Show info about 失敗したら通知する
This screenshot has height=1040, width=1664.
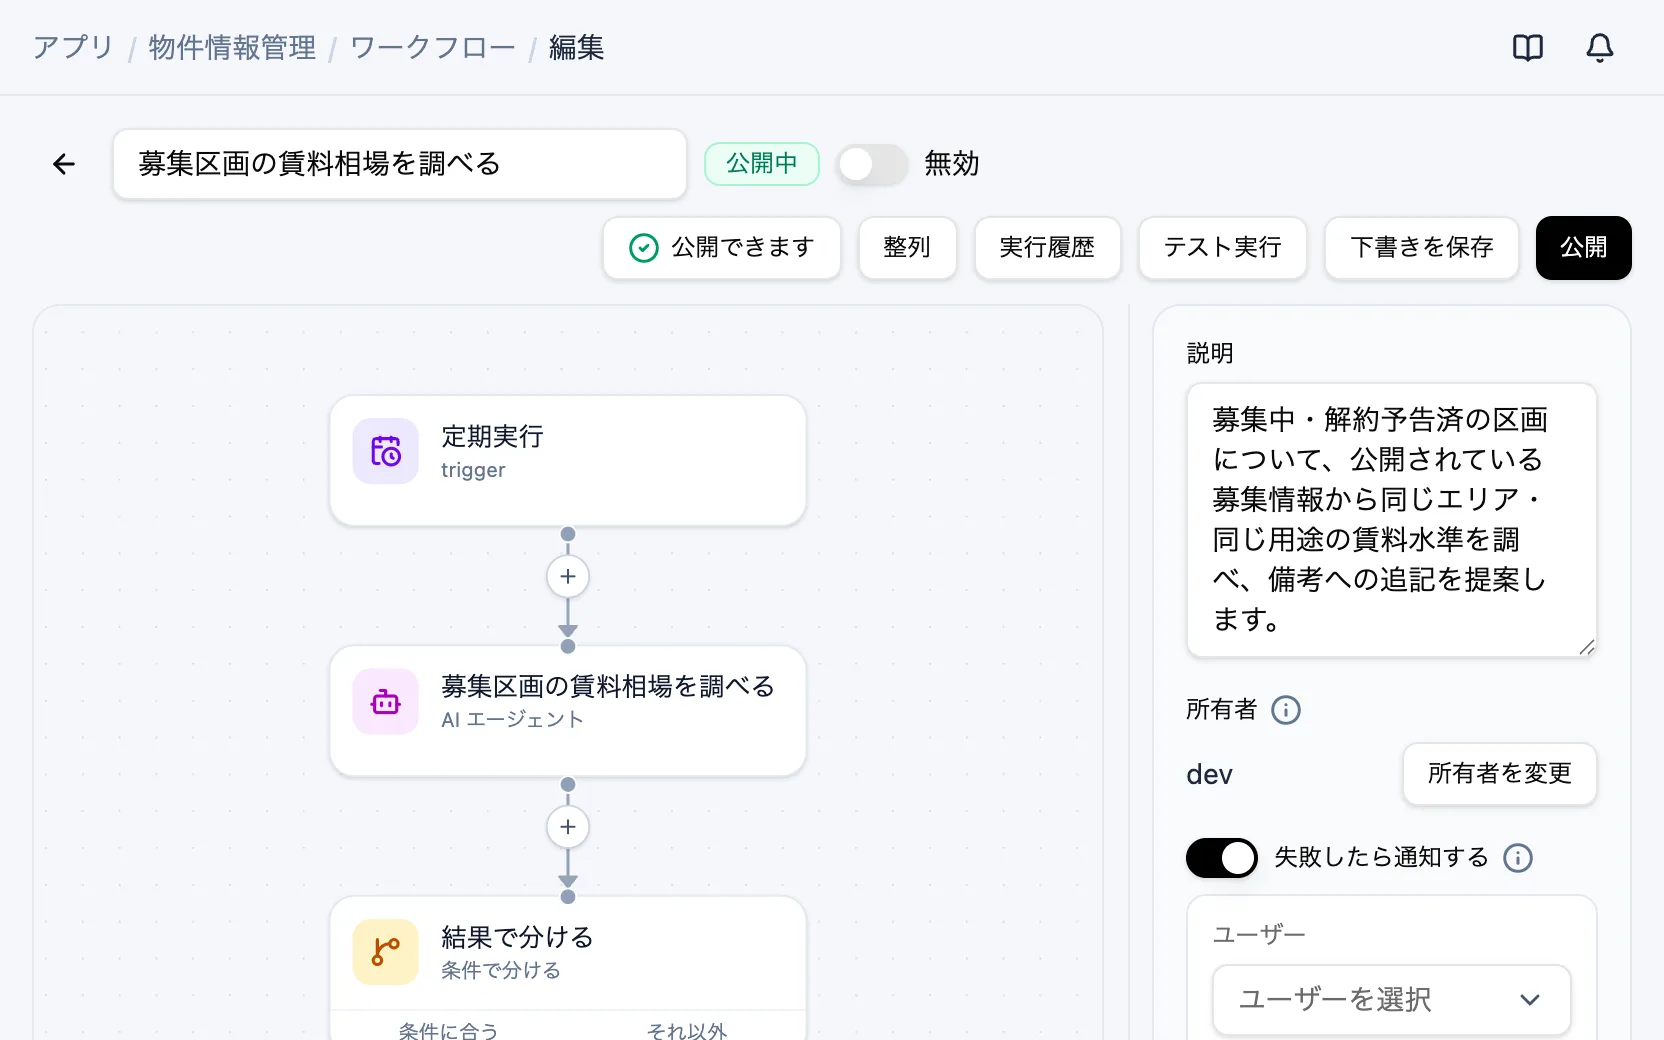tap(1518, 858)
